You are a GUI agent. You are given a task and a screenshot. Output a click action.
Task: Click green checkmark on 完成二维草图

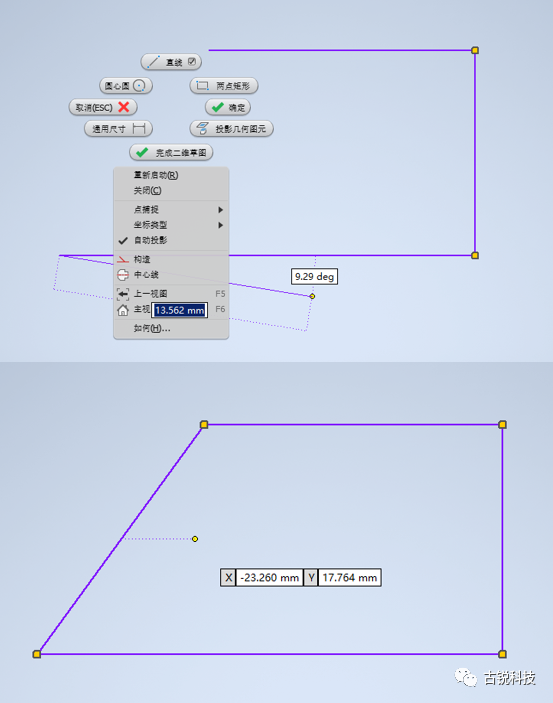(x=142, y=152)
